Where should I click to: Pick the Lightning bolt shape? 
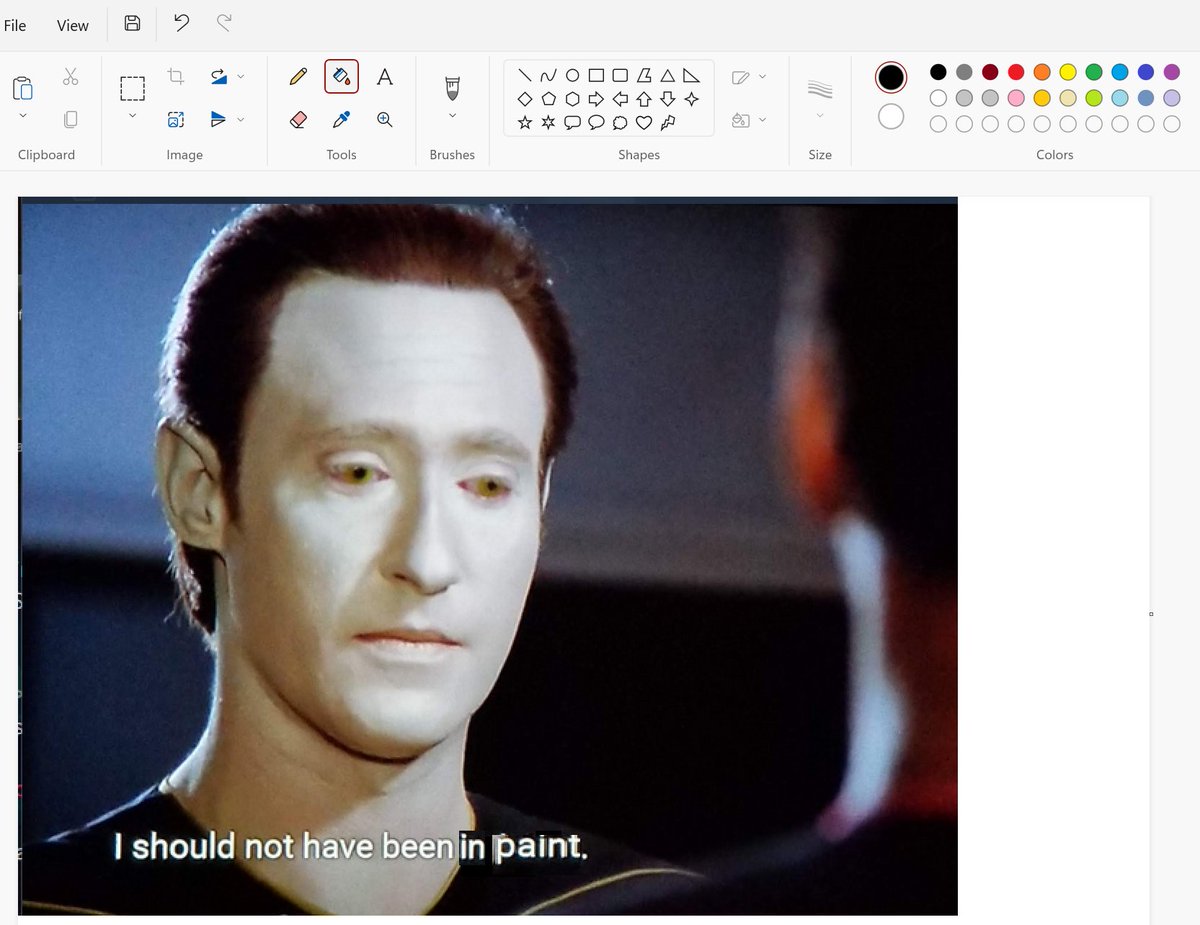[668, 123]
